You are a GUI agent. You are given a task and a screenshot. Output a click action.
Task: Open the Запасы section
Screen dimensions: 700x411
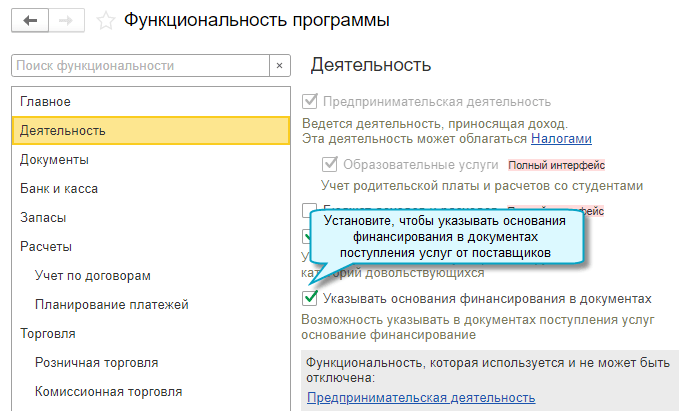[x=44, y=217]
